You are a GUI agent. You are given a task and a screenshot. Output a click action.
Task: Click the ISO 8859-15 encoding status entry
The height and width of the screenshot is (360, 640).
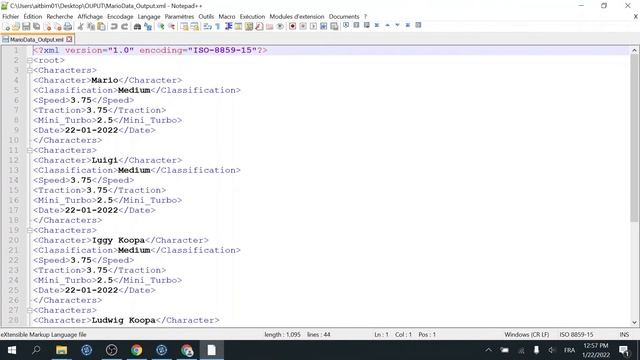576,335
